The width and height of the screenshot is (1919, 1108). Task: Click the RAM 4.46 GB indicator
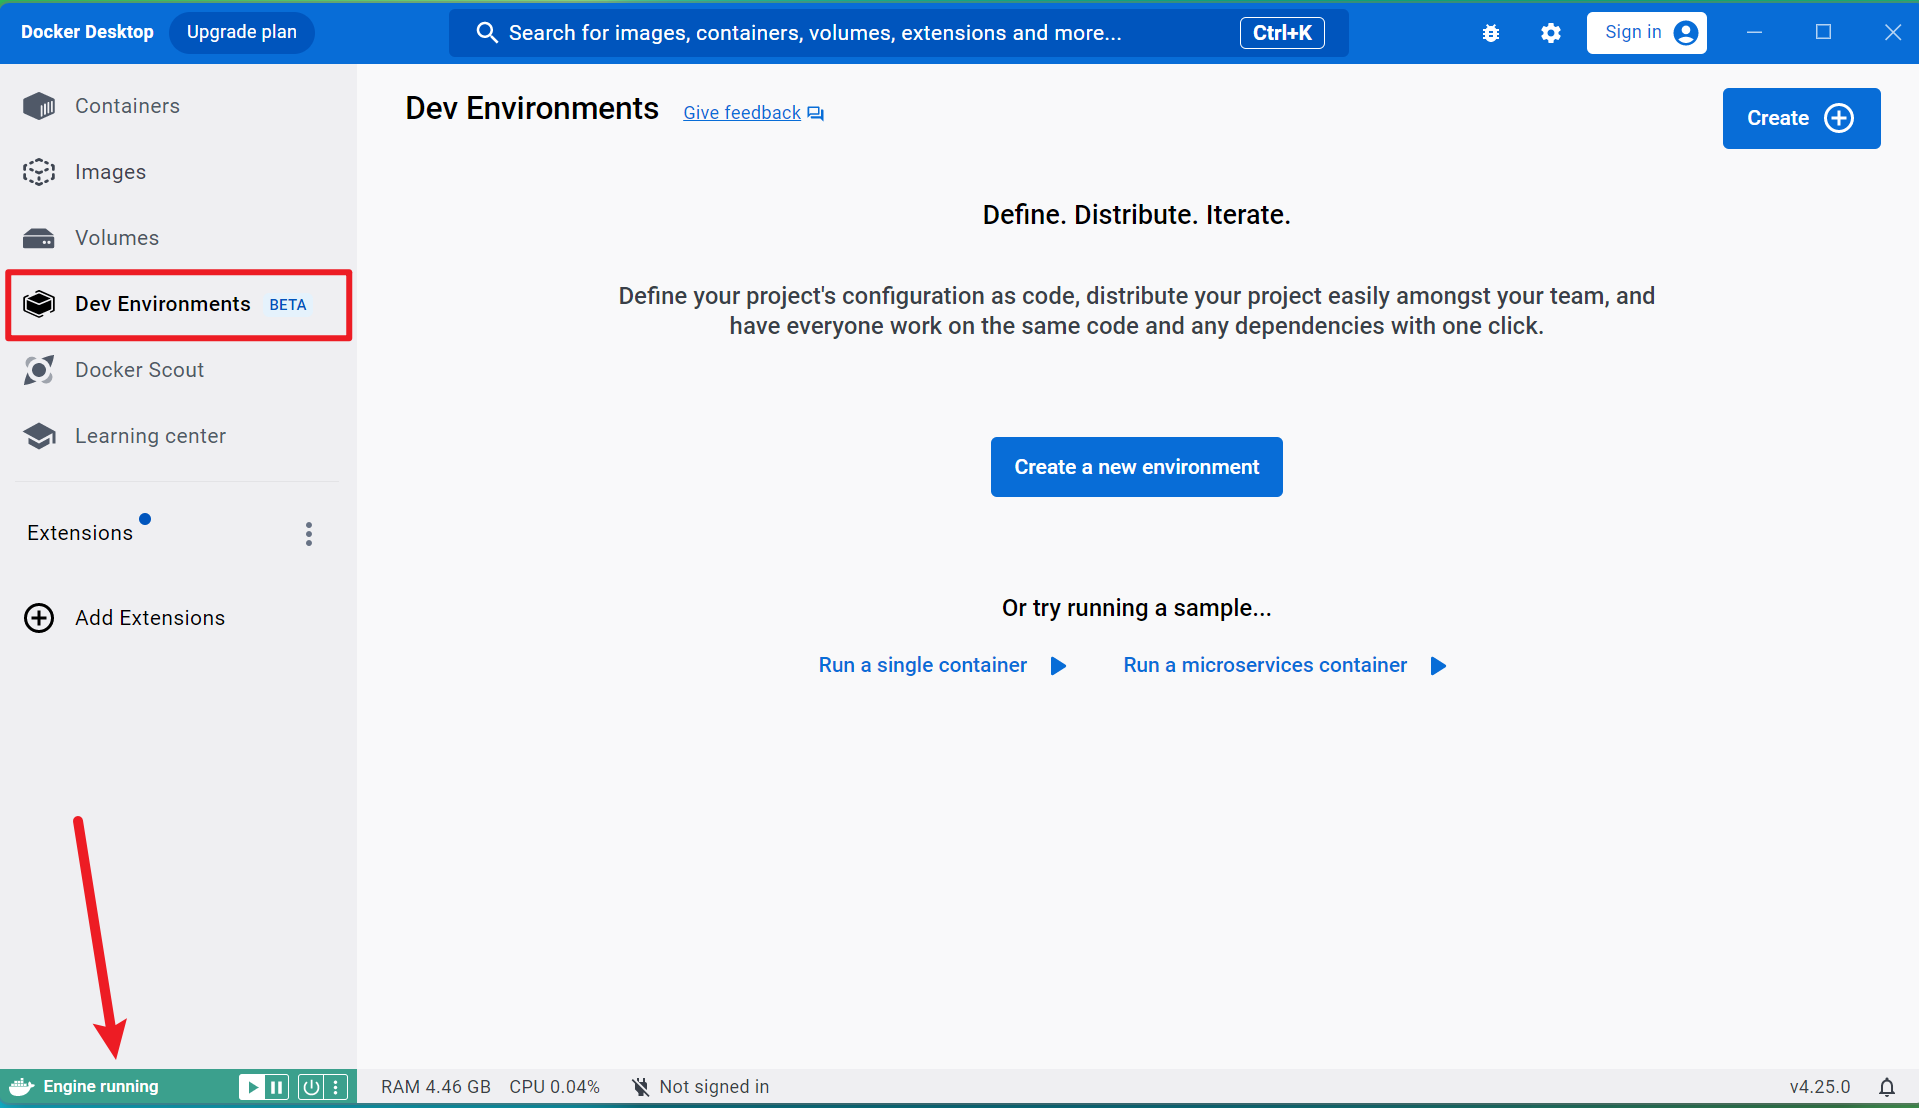coord(436,1087)
